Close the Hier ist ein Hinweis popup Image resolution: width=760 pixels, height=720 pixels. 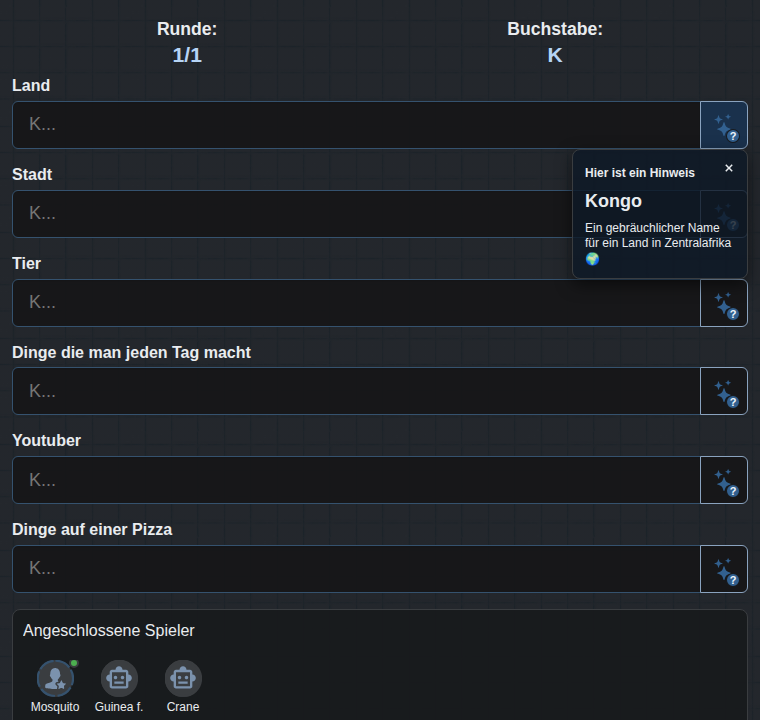coord(728,168)
